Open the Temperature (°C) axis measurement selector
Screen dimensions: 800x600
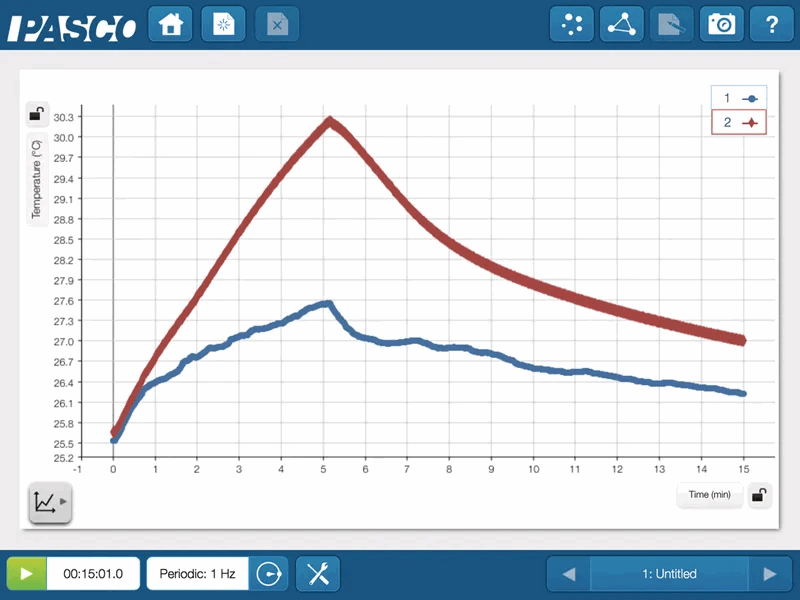[x=36, y=179]
